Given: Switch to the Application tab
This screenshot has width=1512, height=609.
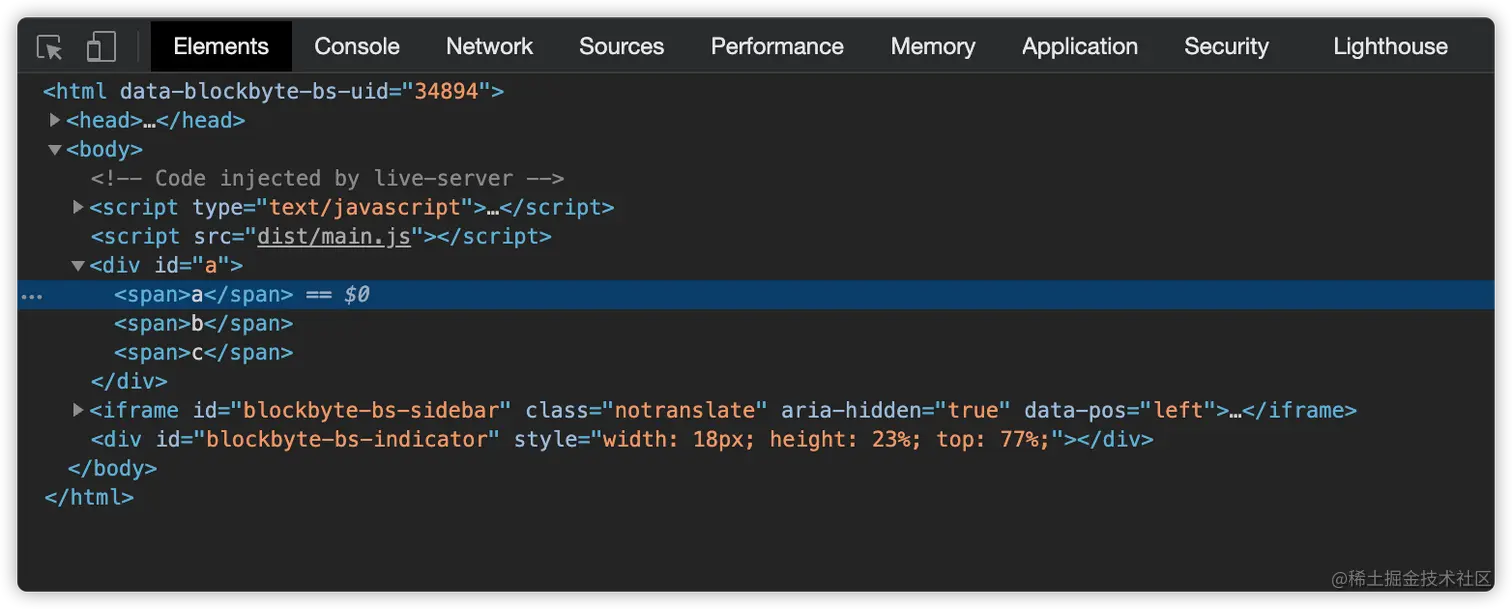Looking at the screenshot, I should click(x=1080, y=46).
